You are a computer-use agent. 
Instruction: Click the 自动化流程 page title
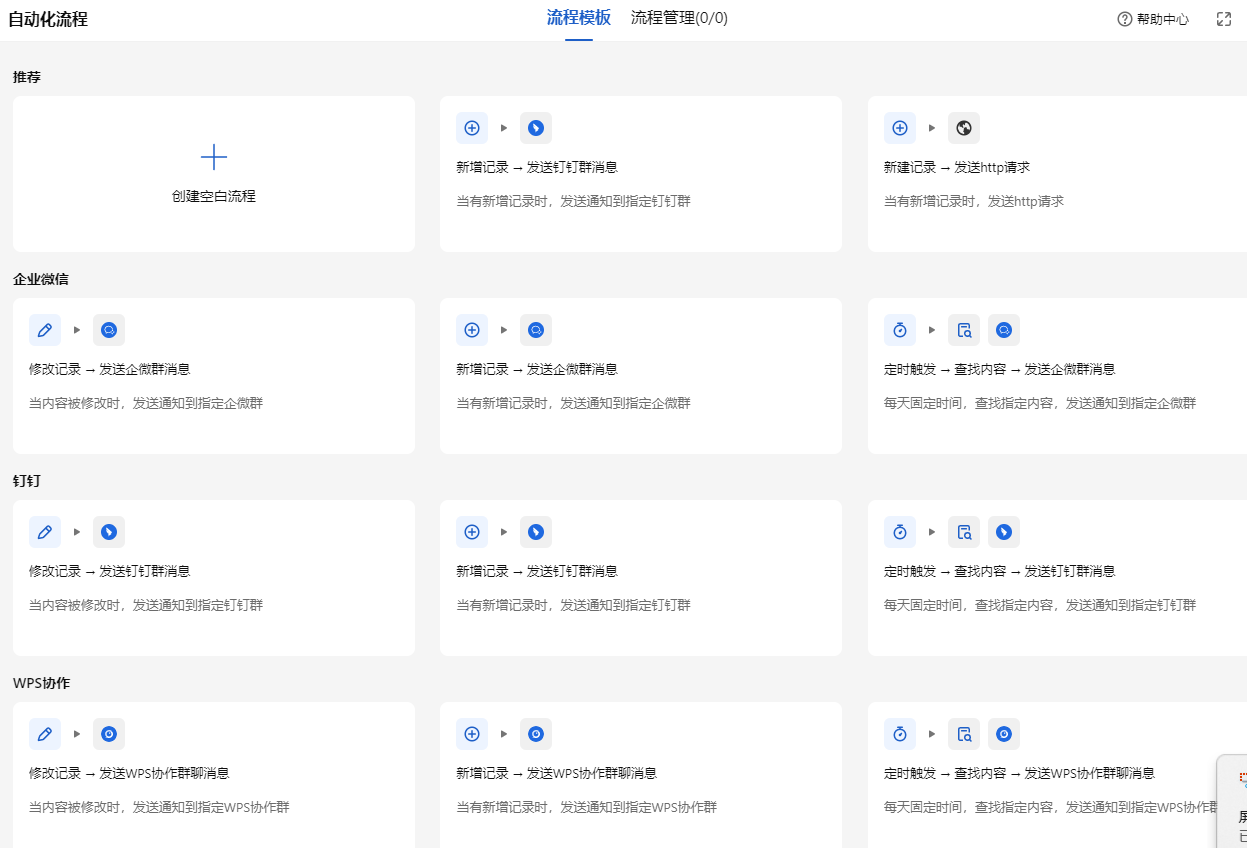(x=48, y=19)
